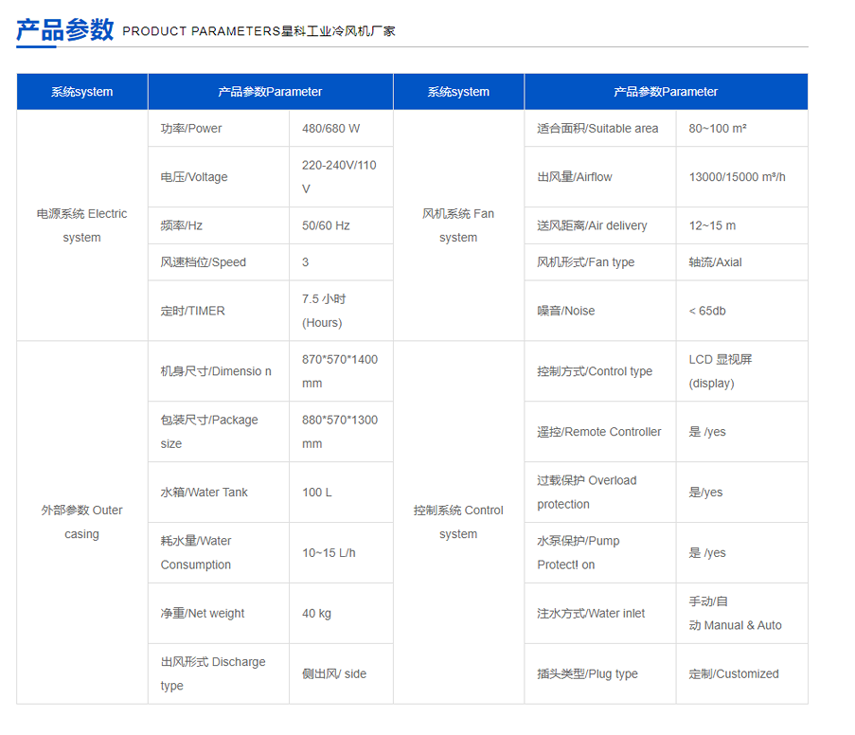Click the right-hand 产品参数Parameter header

[666, 91]
